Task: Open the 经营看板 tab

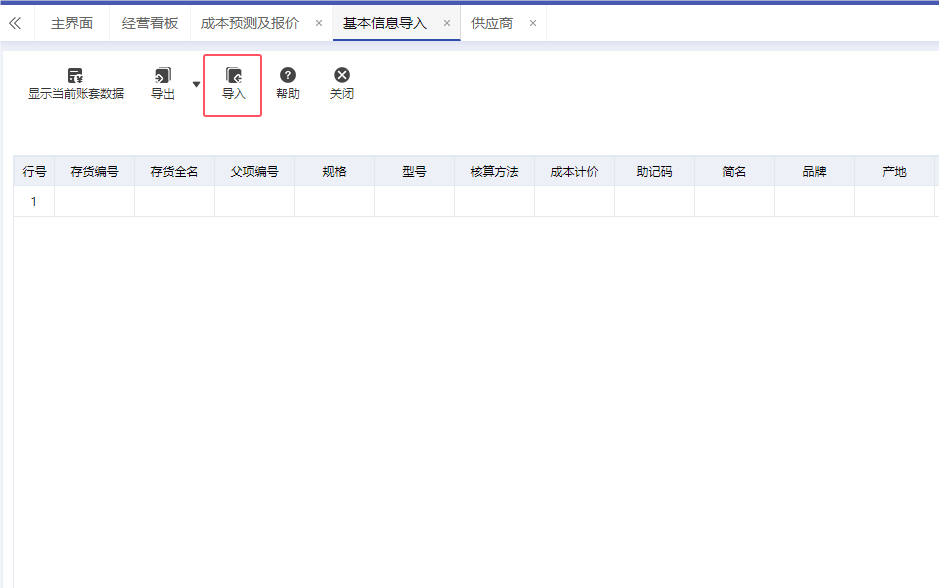Action: click(149, 23)
